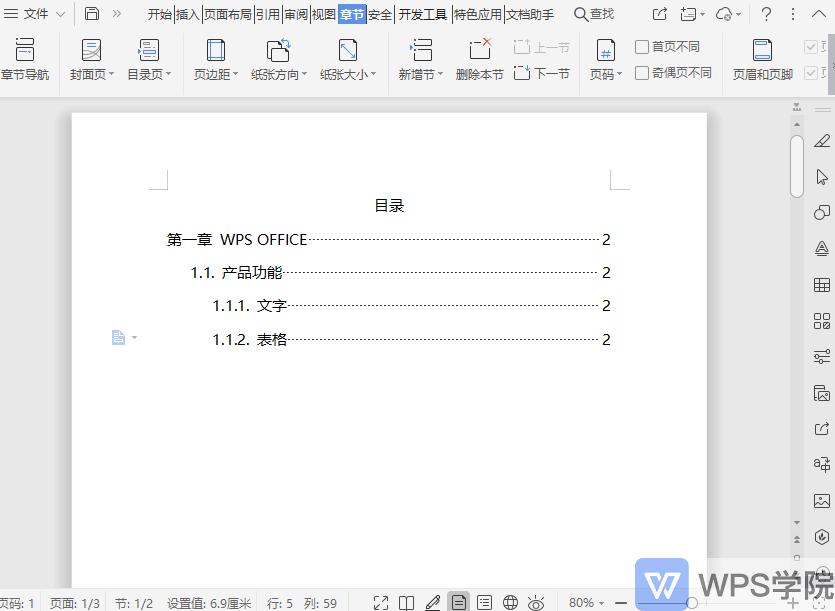Screen dimensions: 835x611
Task: Click the page 2 link for 1.1.2 表格
Action: 605,339
